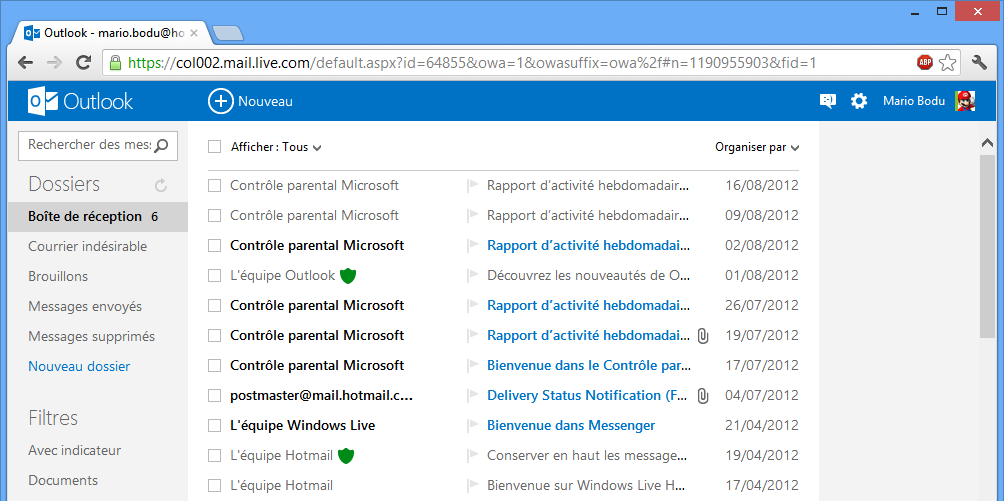
Task: Click the browser Forward arrow
Action: [54, 63]
